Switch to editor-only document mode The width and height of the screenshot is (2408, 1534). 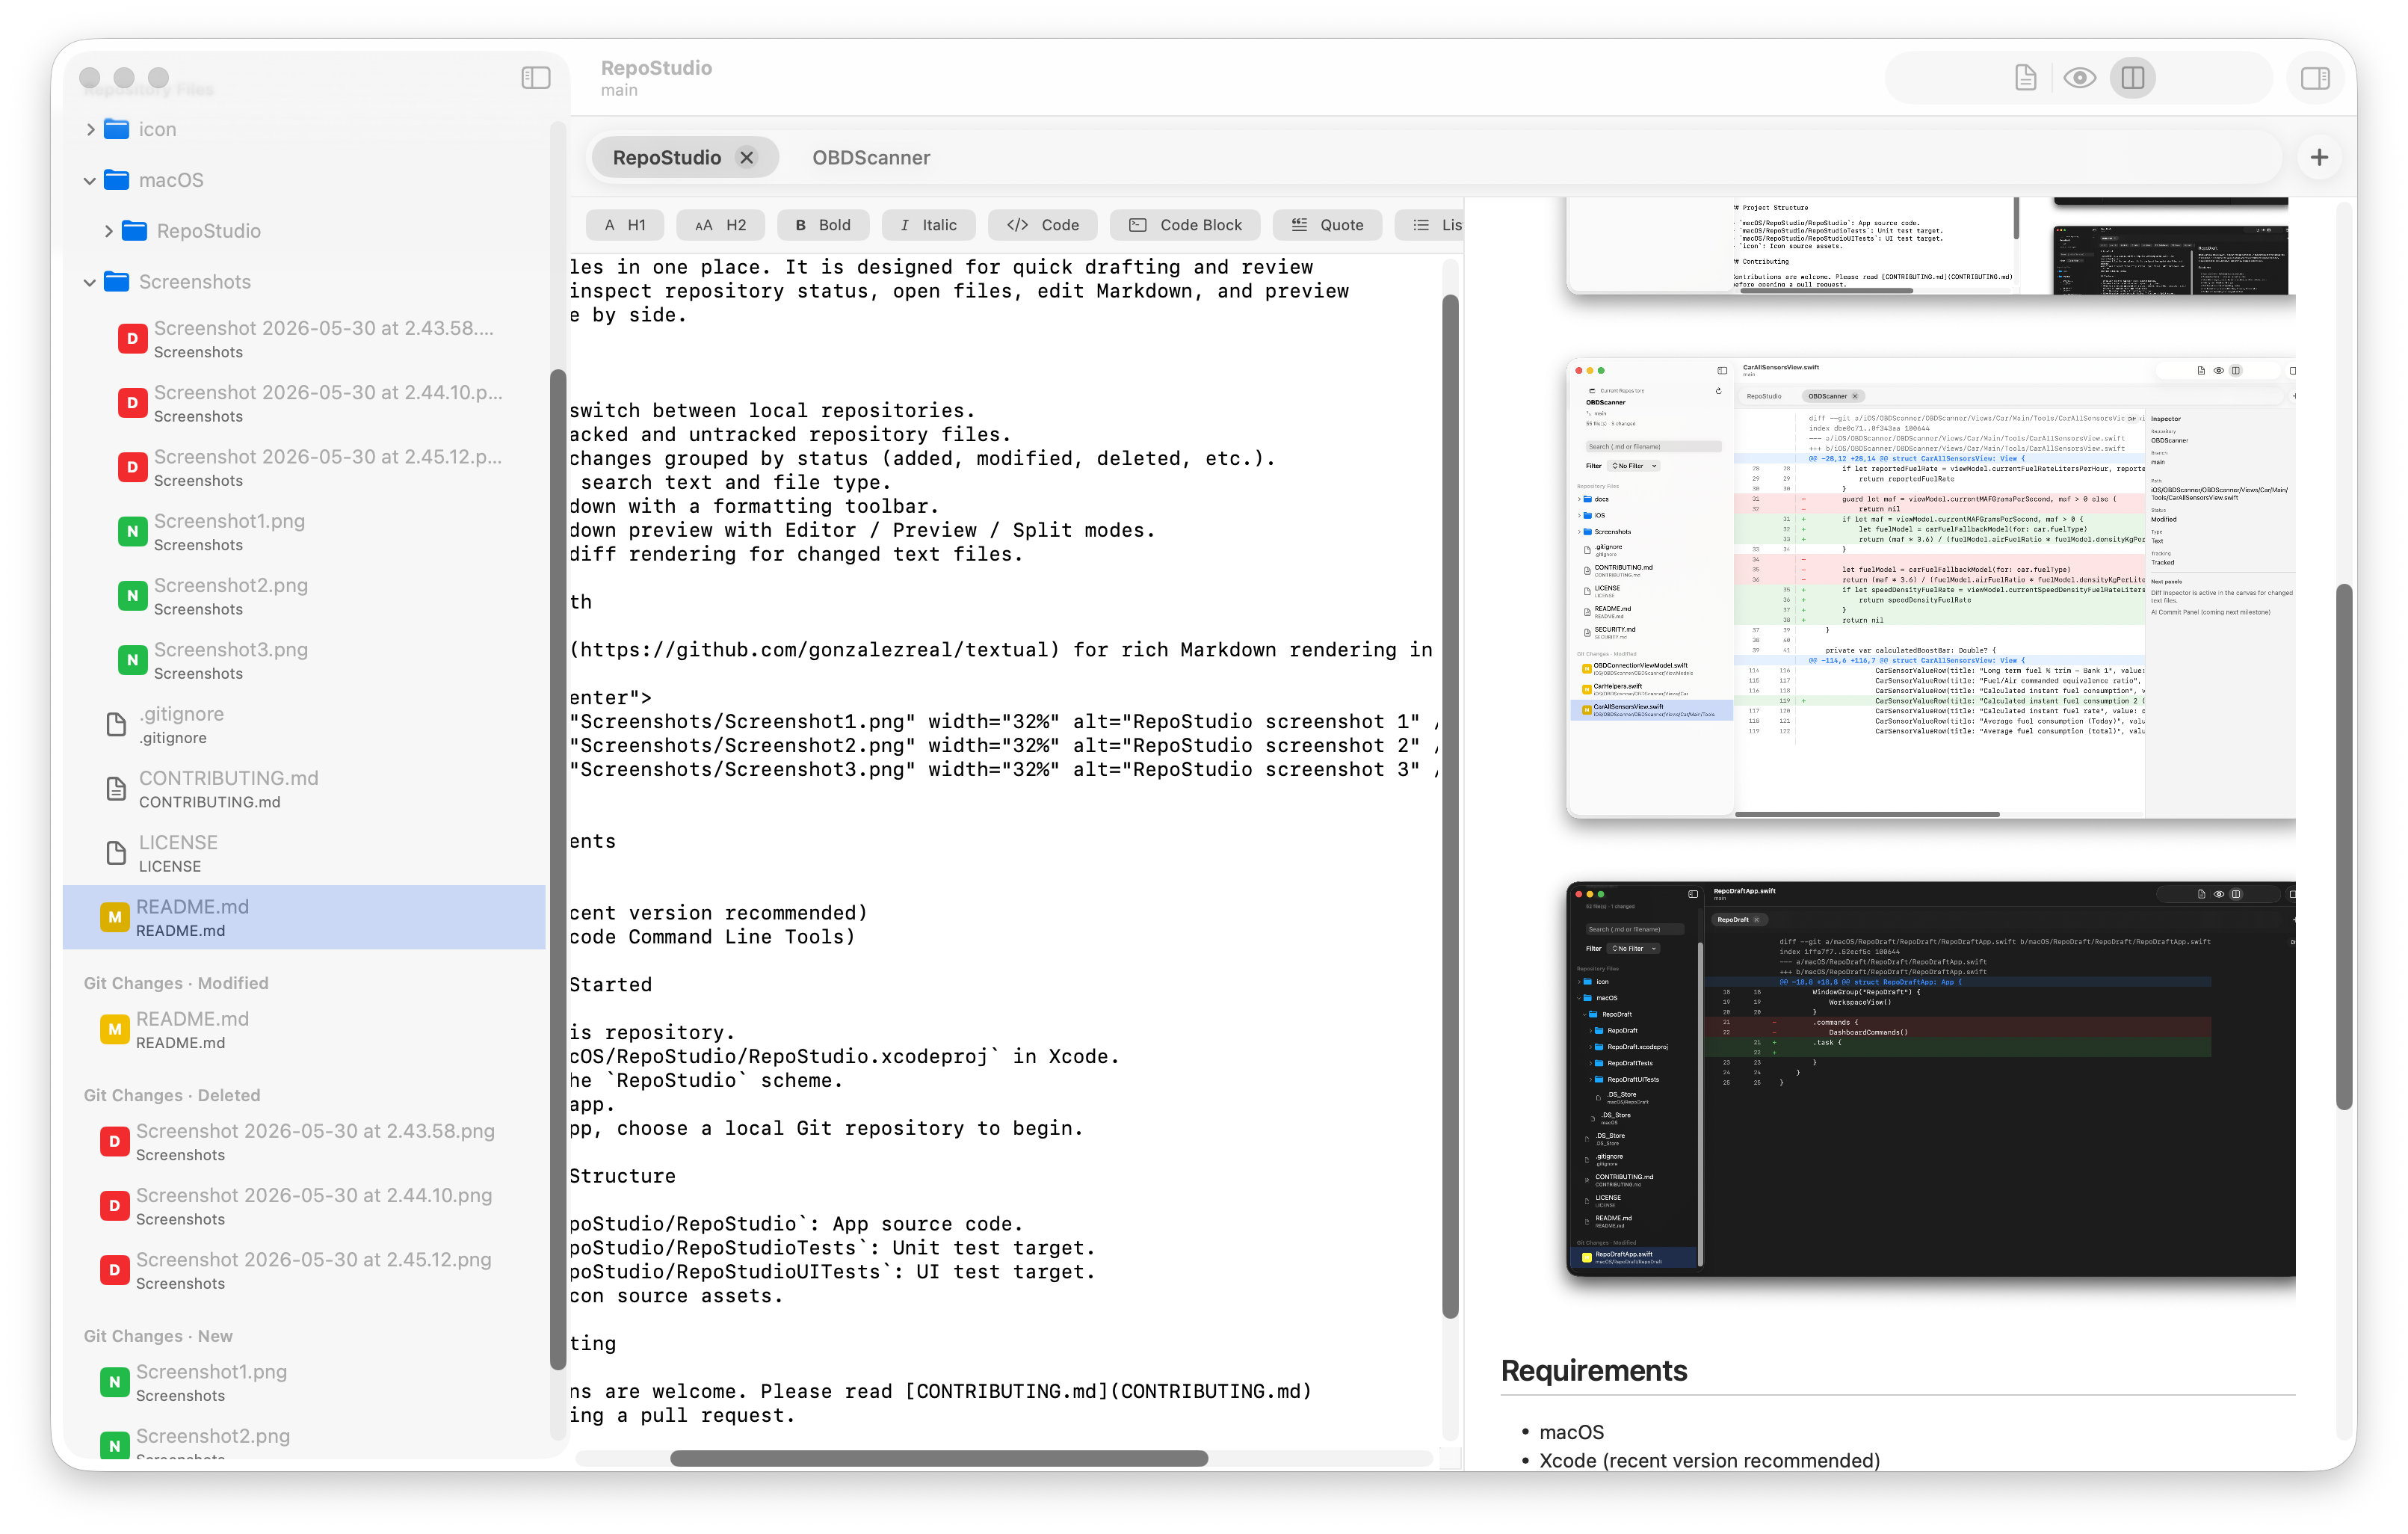coord(2025,77)
